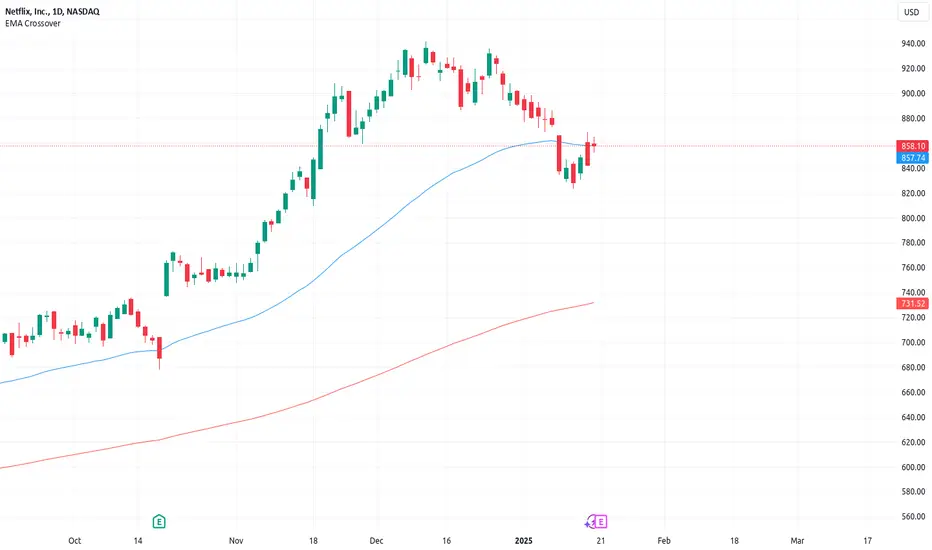Open the USD currency selector
Viewport: 932px width, 550px height.
coord(912,12)
